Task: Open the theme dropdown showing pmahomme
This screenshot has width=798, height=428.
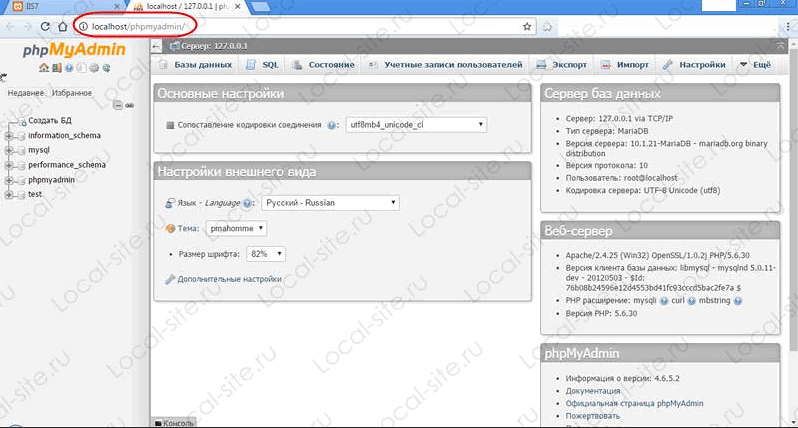Action: tap(236, 229)
